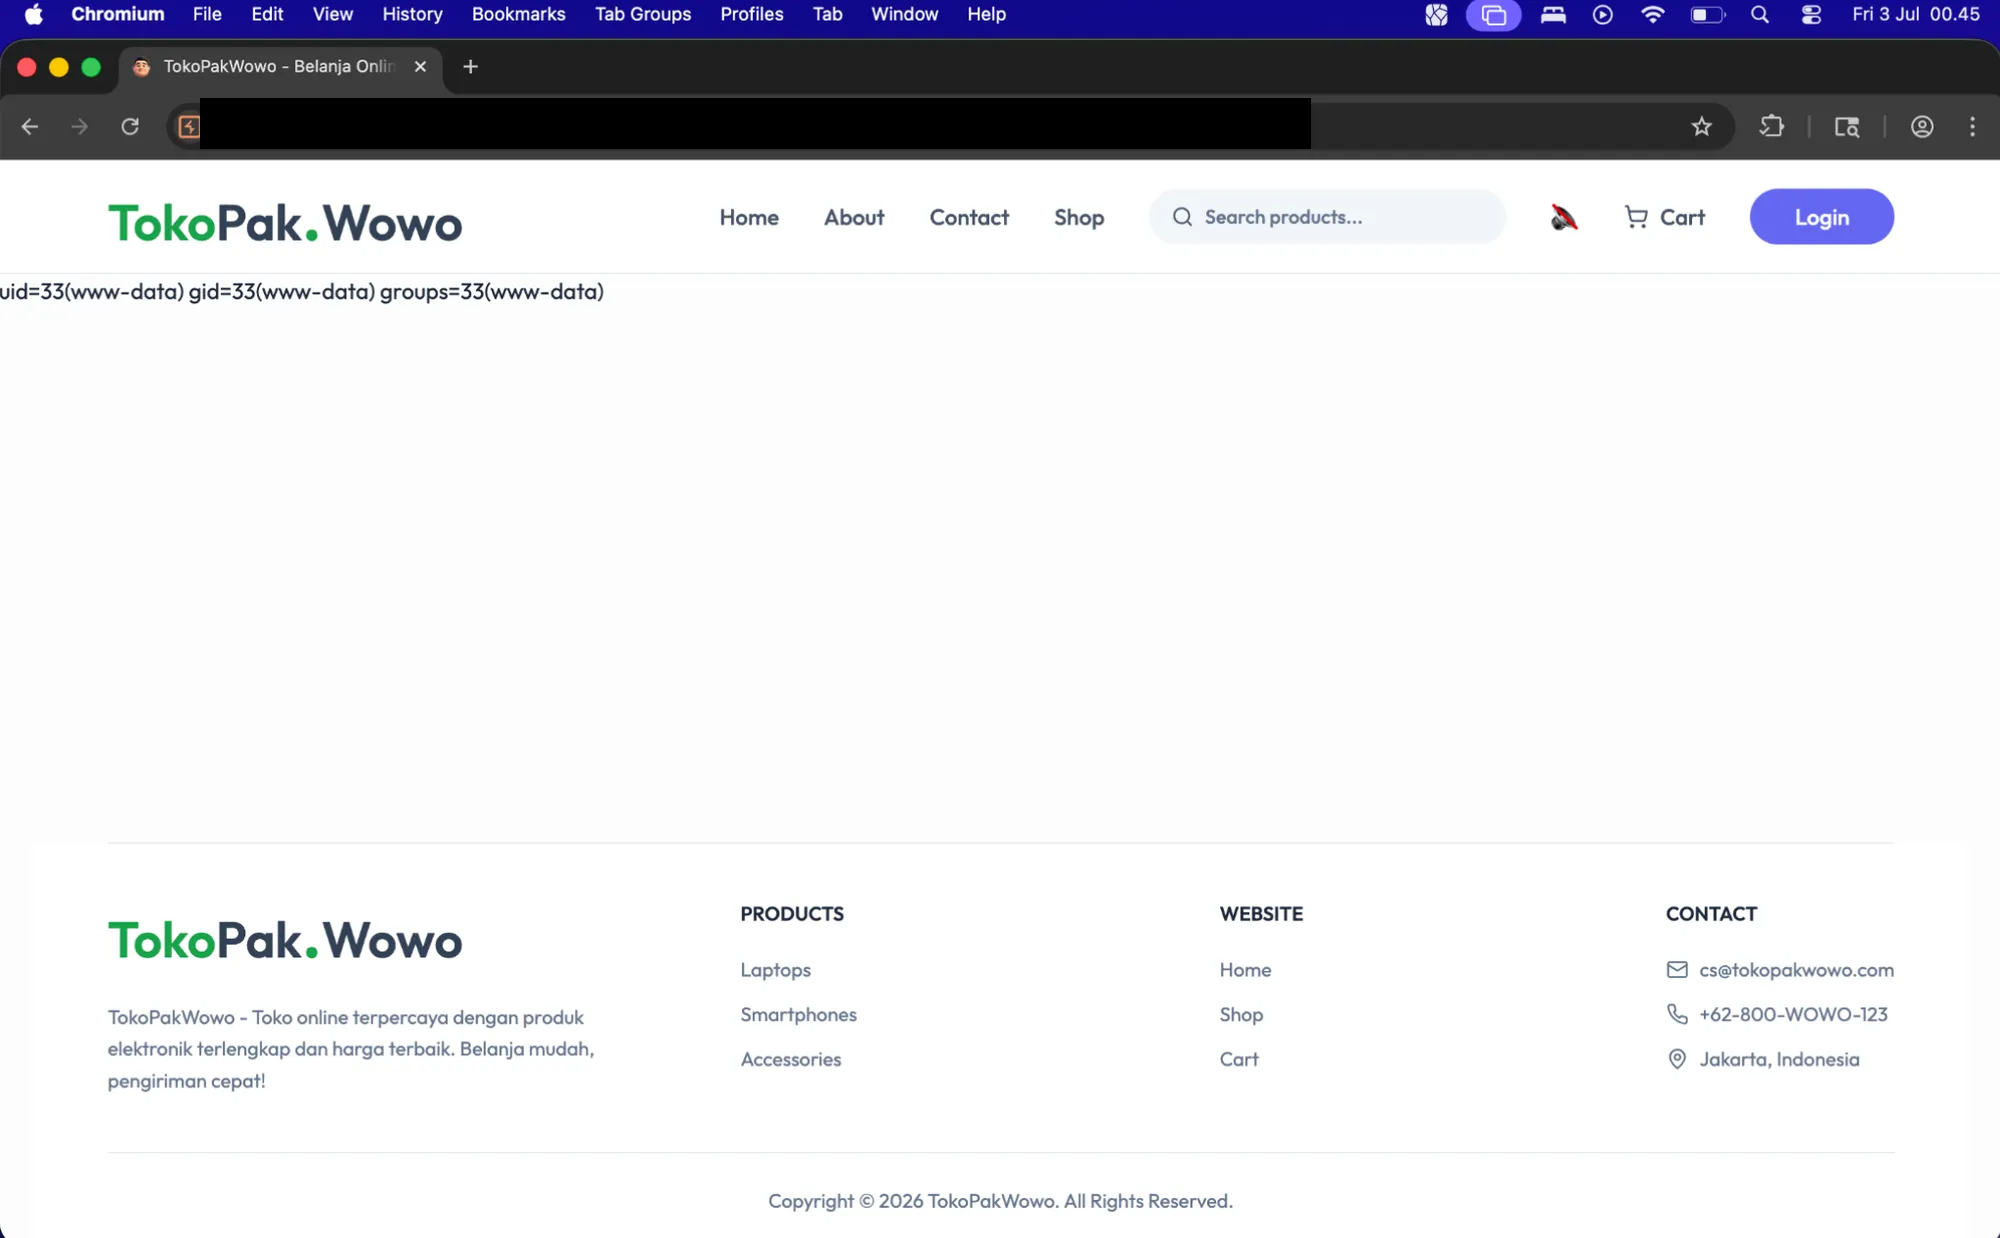Image resolution: width=2000 pixels, height=1238 pixels.
Task: Click the Search products input field
Action: [1327, 217]
